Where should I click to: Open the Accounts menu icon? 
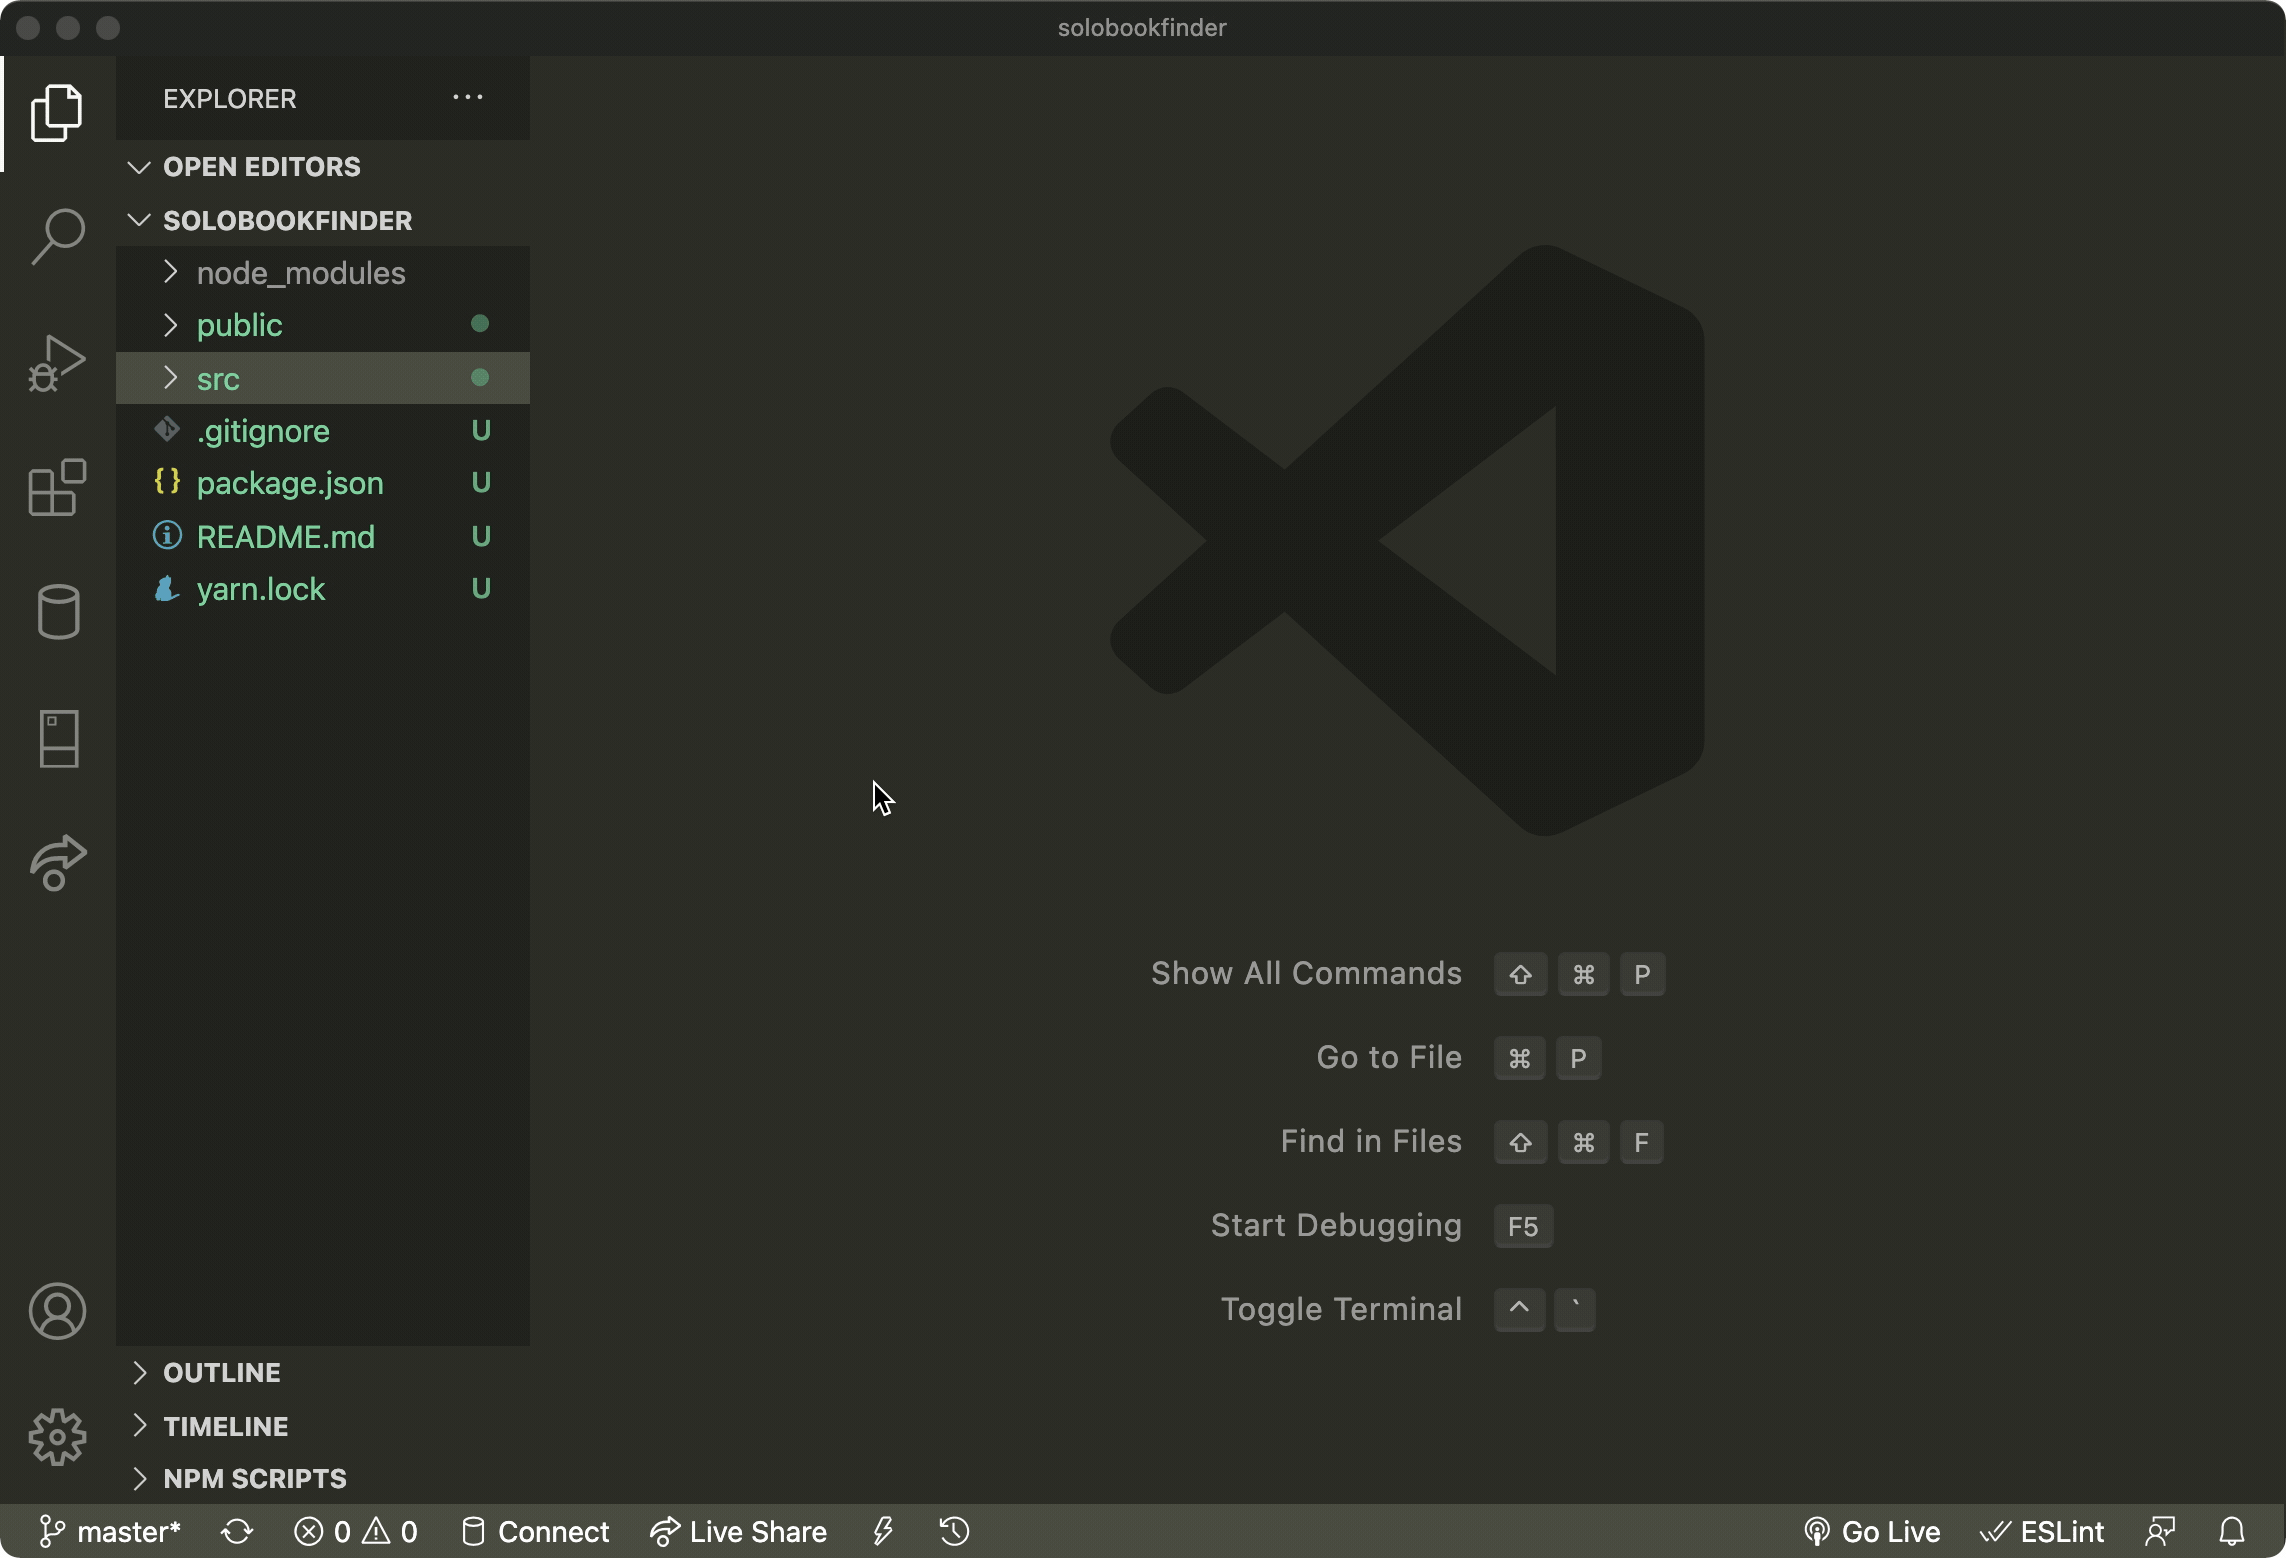57,1311
